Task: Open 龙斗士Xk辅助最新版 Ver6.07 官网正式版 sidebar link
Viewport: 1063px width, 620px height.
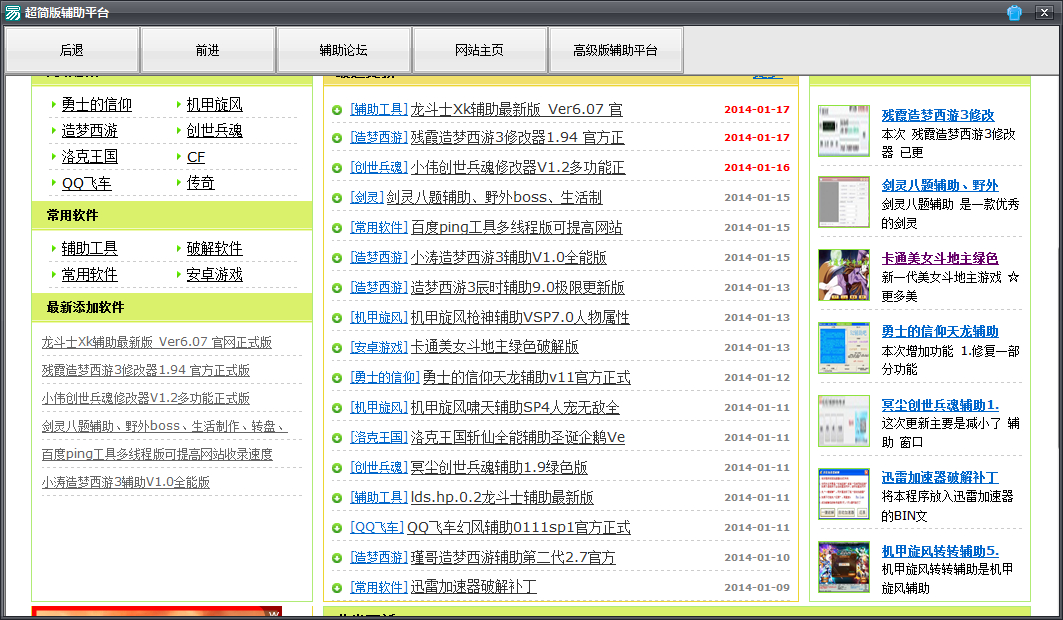Action: point(157,342)
